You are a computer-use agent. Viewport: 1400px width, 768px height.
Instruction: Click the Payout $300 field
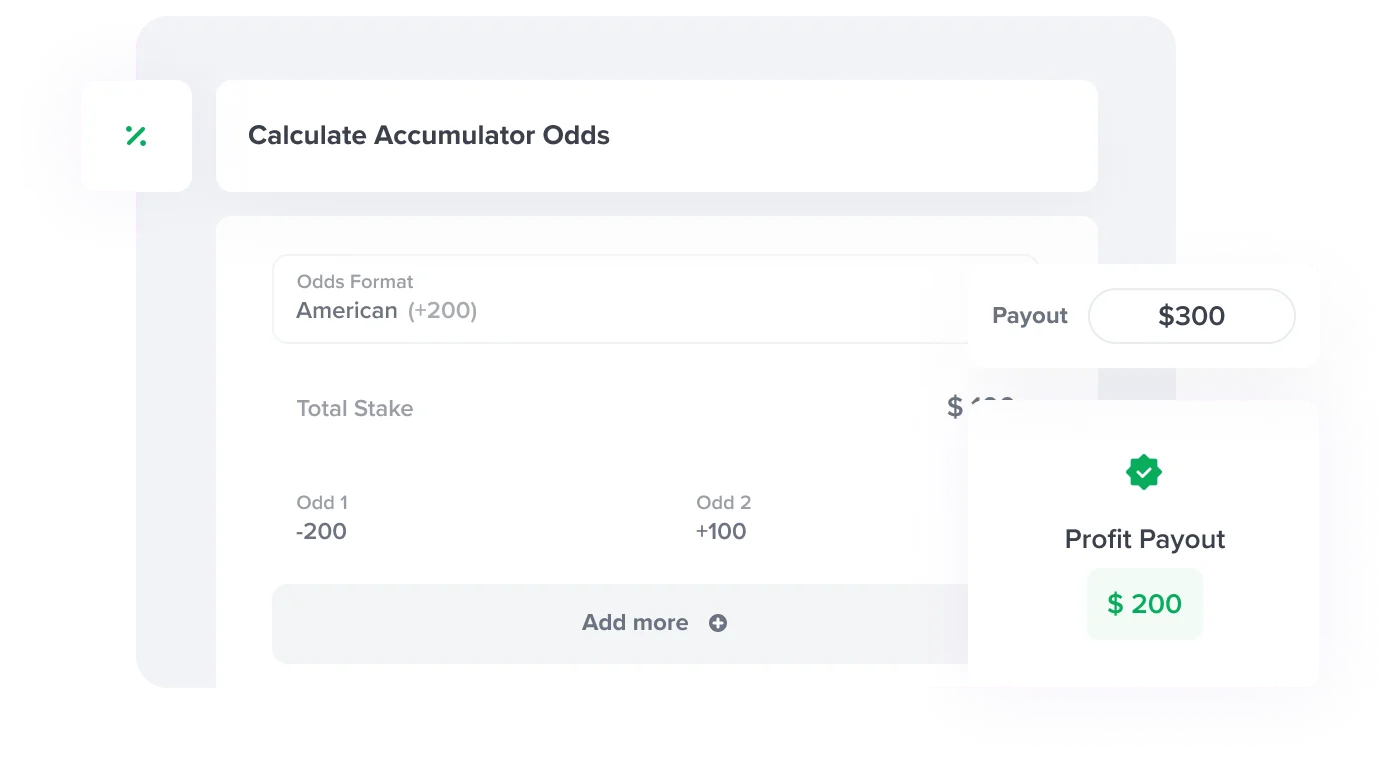[x=1192, y=317]
